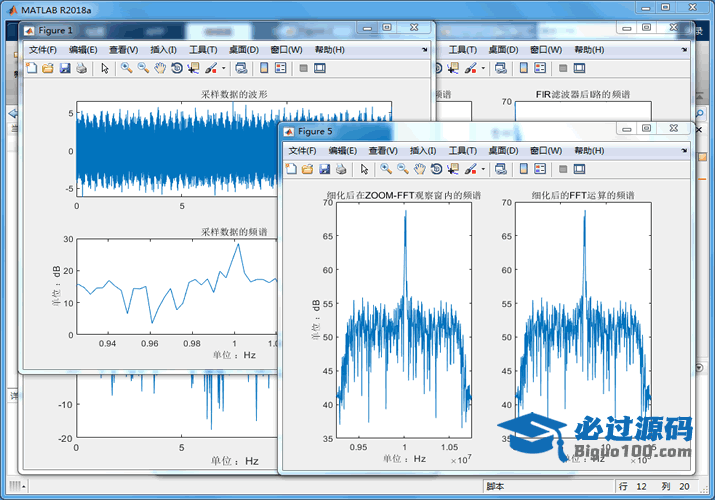Open 编辑(E) menu in Figure 1
This screenshot has height=500, width=715.
(83, 50)
